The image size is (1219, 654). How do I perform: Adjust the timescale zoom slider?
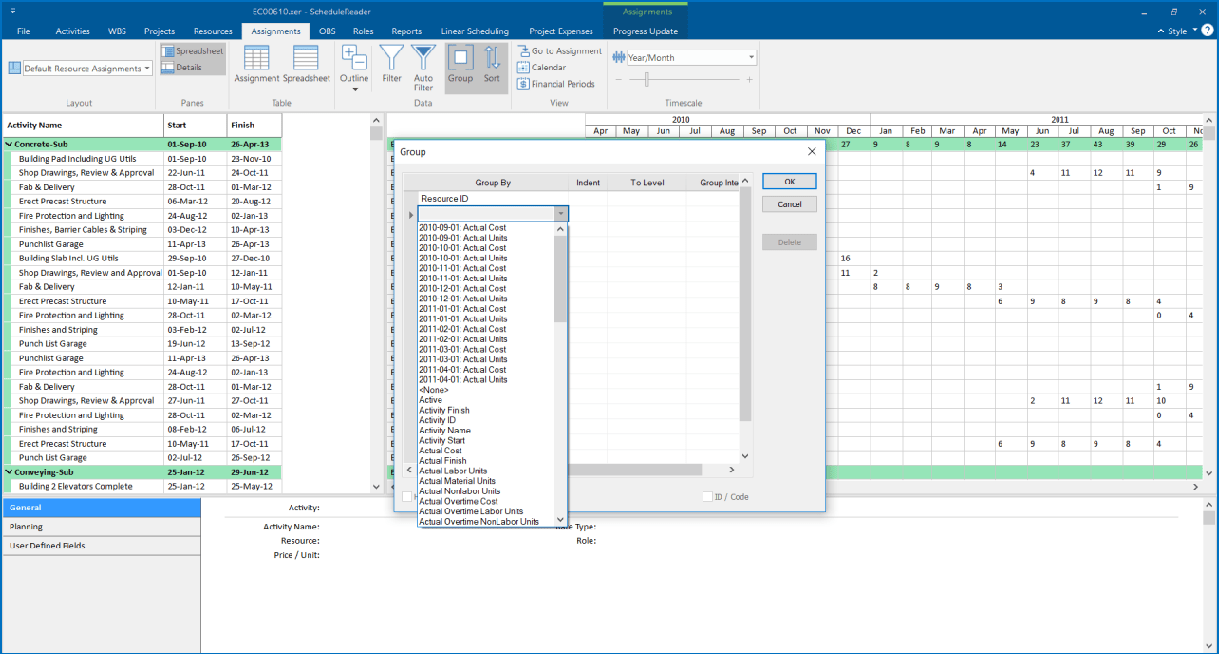coord(647,79)
